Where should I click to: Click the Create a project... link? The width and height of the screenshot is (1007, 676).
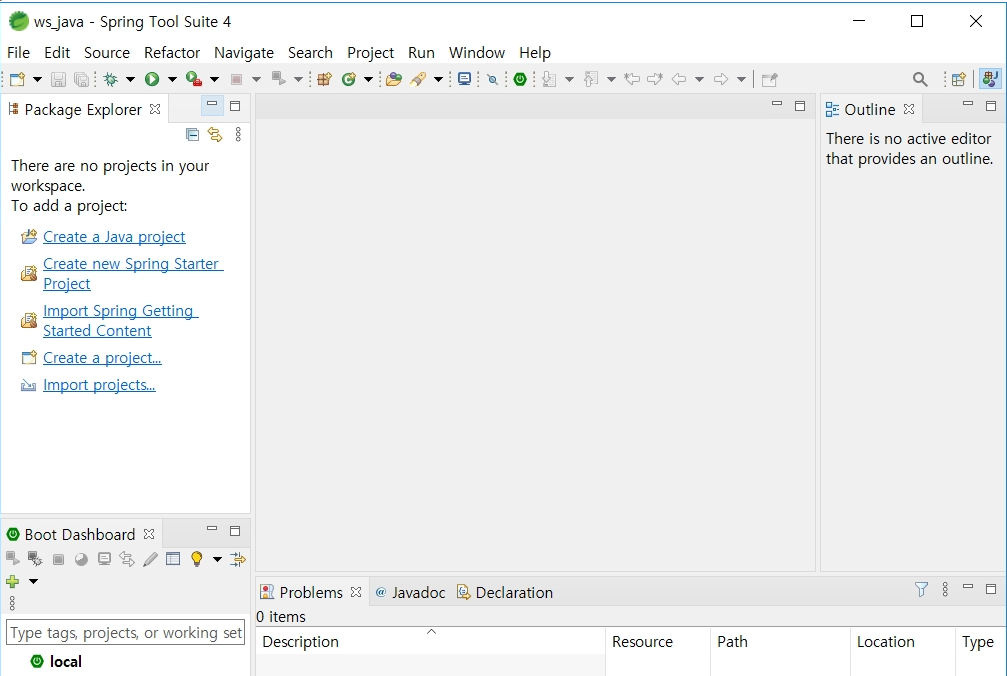[x=102, y=358]
